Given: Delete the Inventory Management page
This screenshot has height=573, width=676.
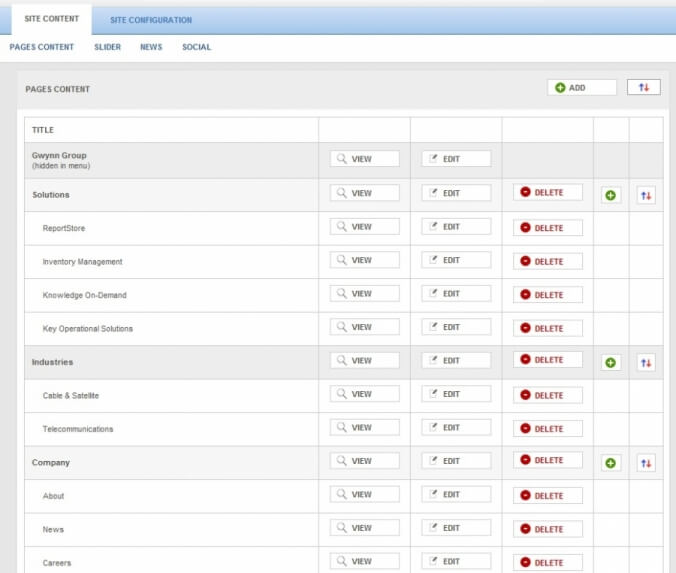Looking at the screenshot, I should coord(548,262).
